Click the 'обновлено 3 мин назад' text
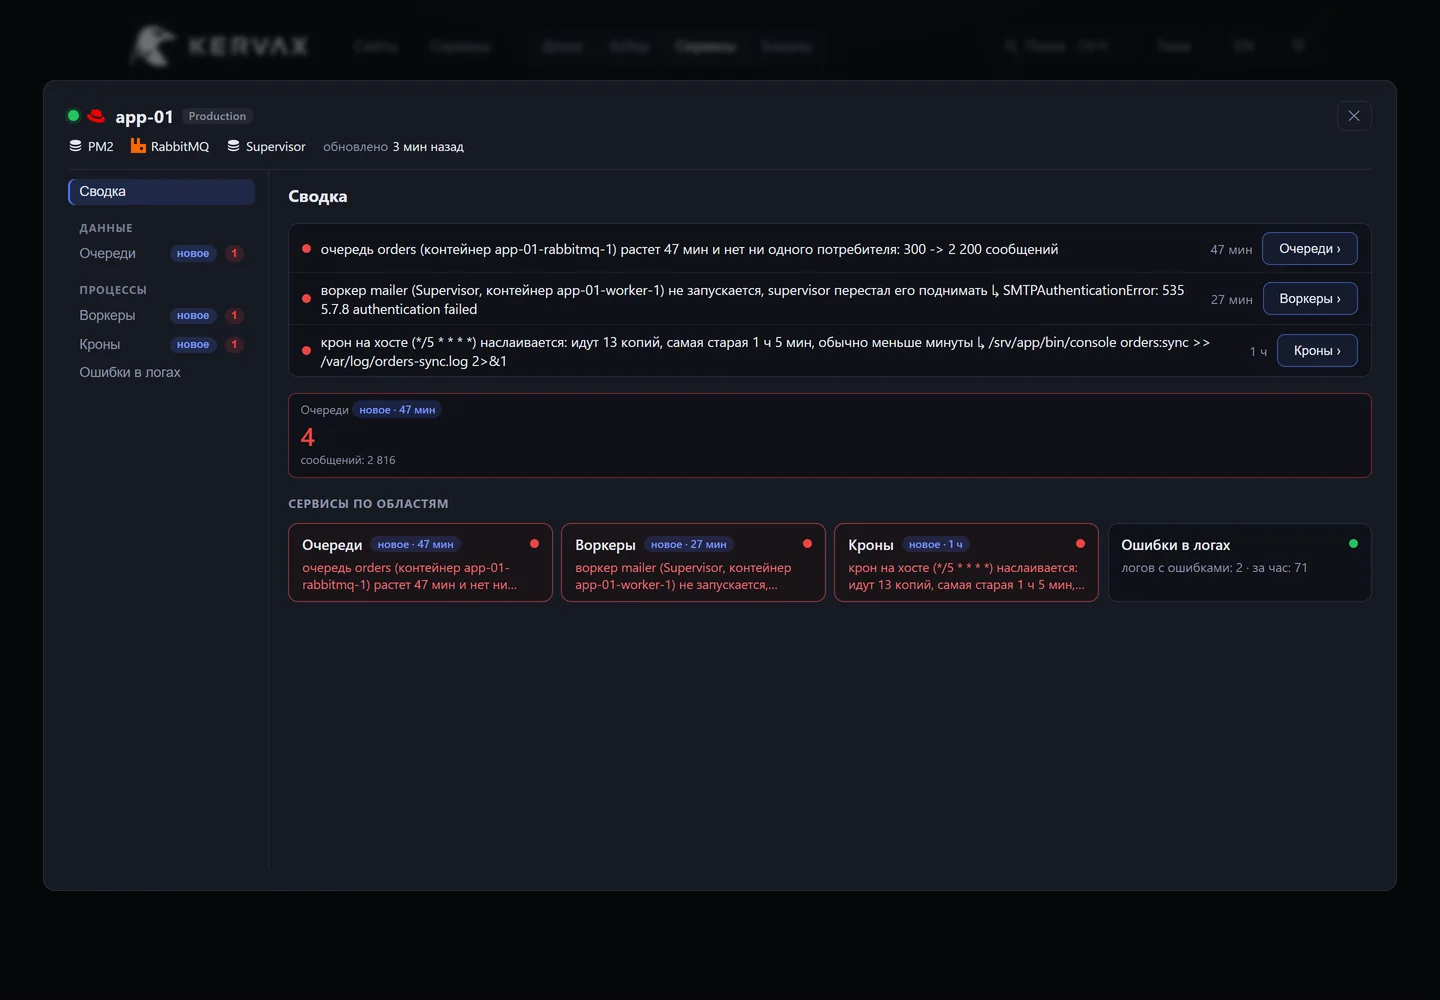The width and height of the screenshot is (1440, 1000). point(393,147)
